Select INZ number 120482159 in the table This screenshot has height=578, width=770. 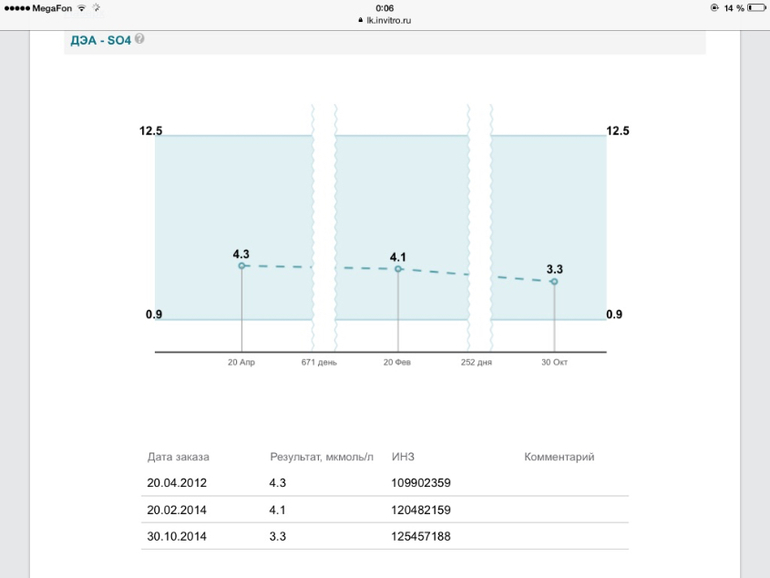click(421, 510)
